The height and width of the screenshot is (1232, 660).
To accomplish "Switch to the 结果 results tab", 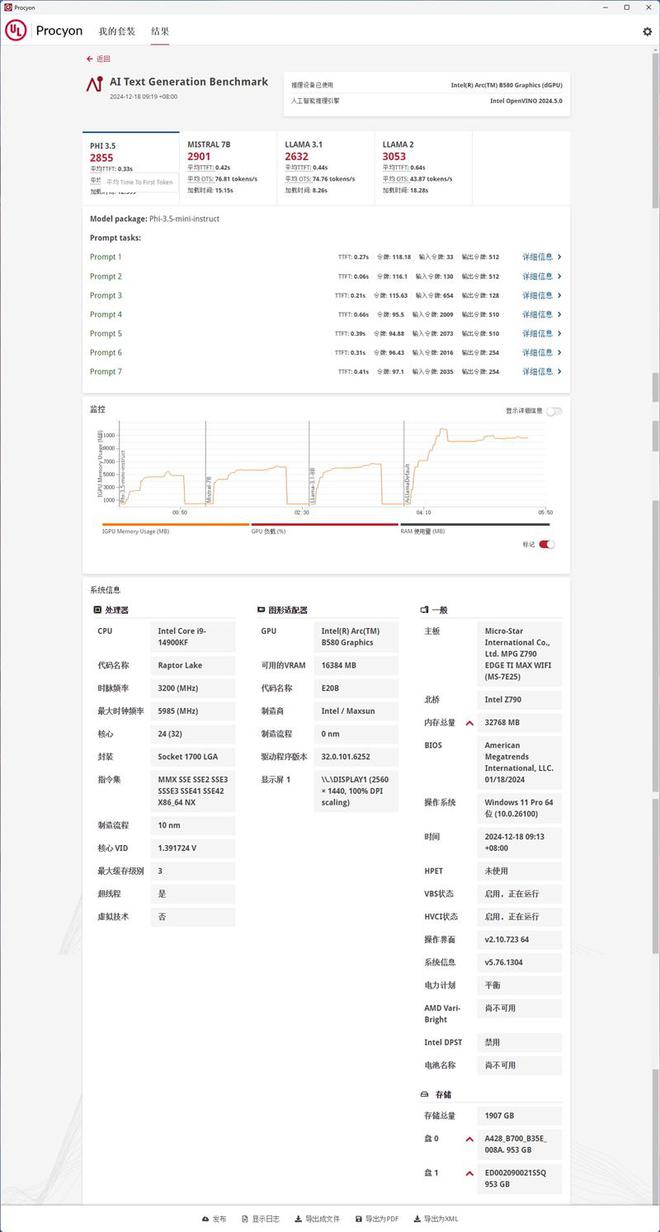I will click(x=160, y=31).
